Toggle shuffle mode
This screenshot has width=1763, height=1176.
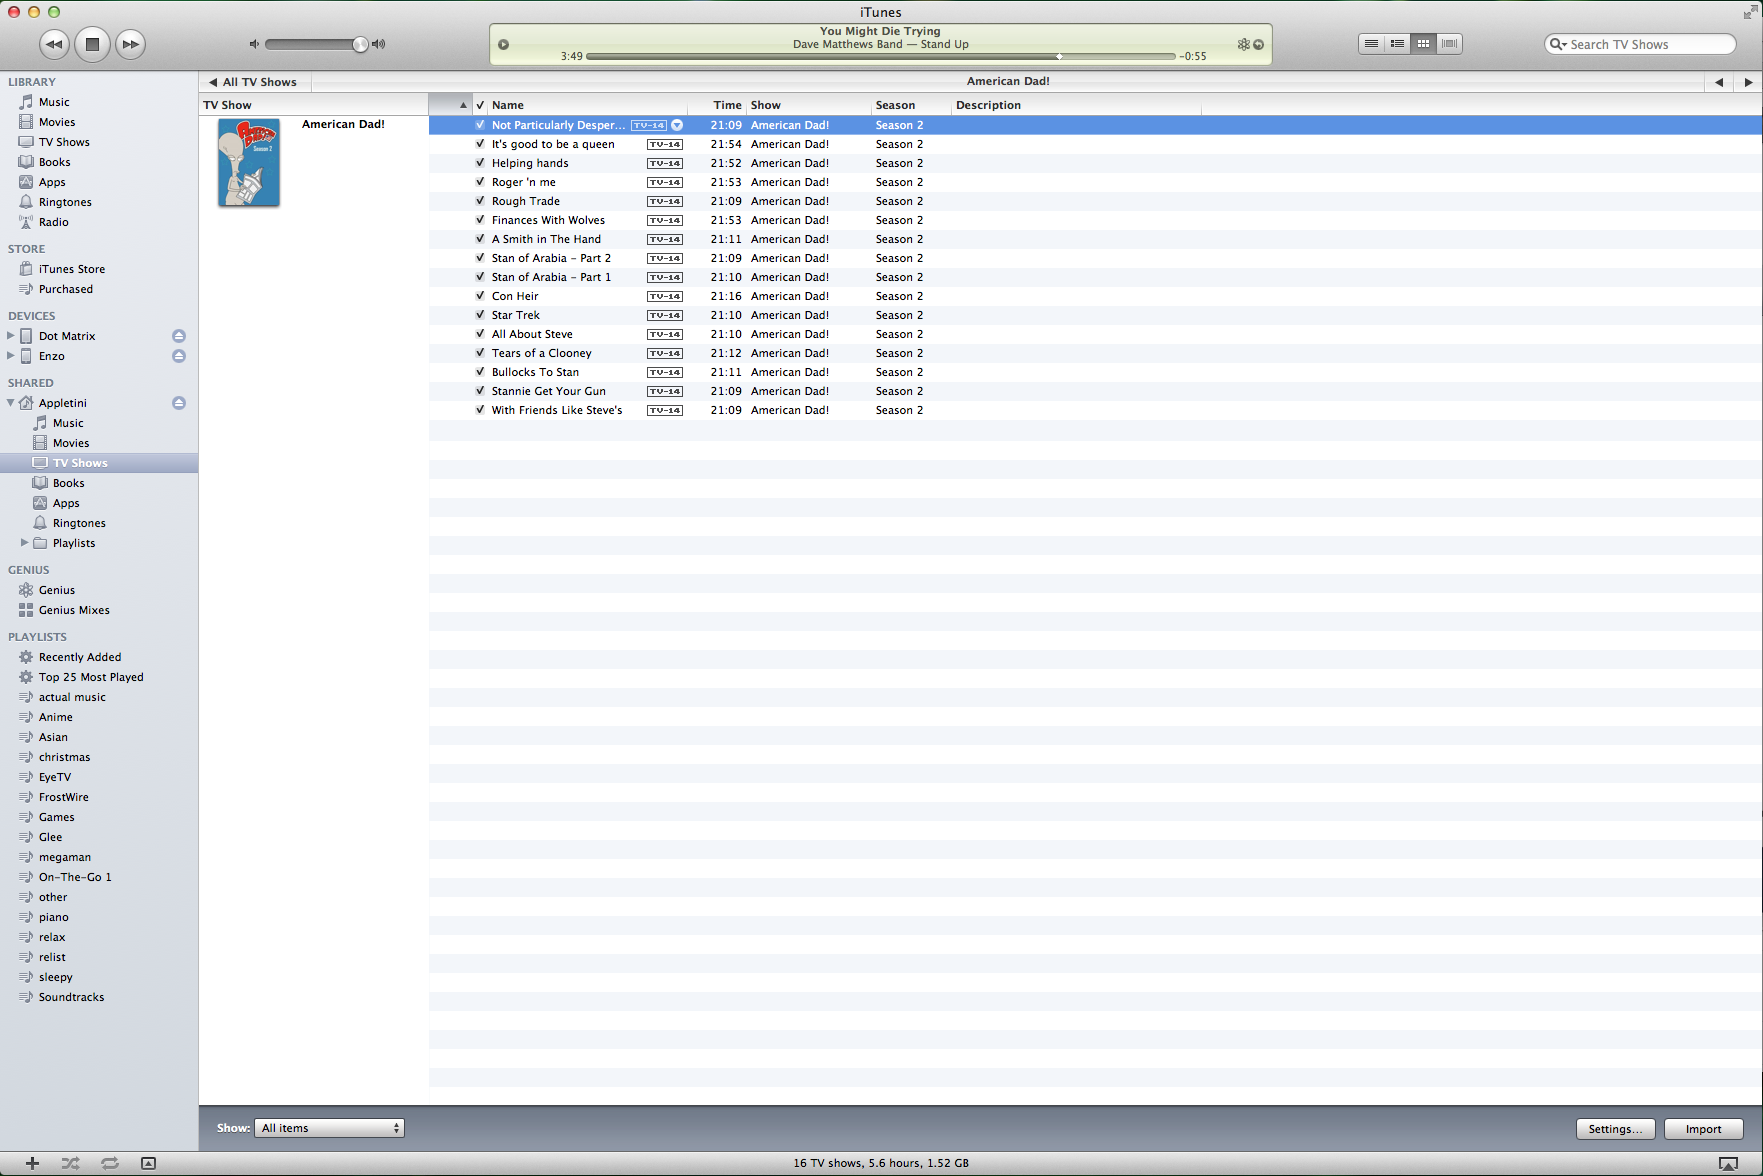(70, 1163)
